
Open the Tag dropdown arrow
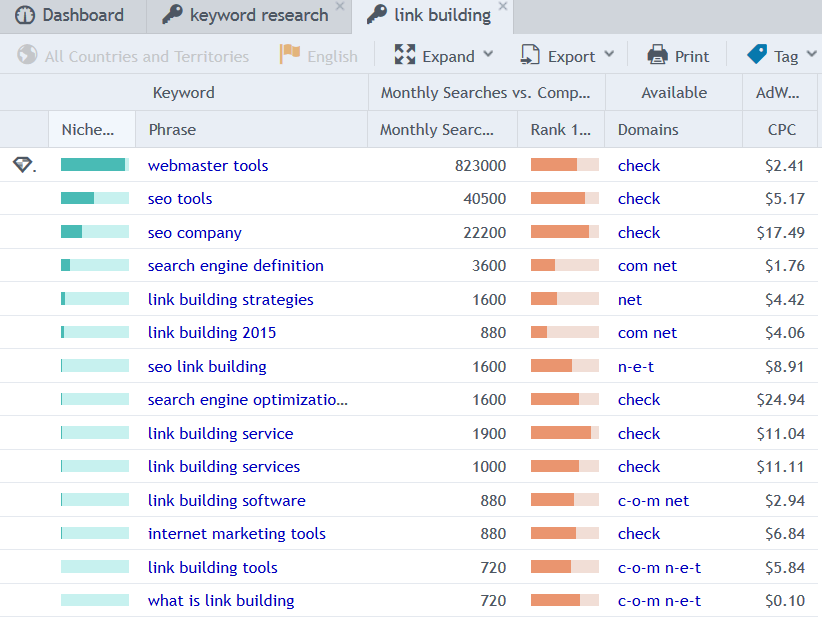[812, 54]
